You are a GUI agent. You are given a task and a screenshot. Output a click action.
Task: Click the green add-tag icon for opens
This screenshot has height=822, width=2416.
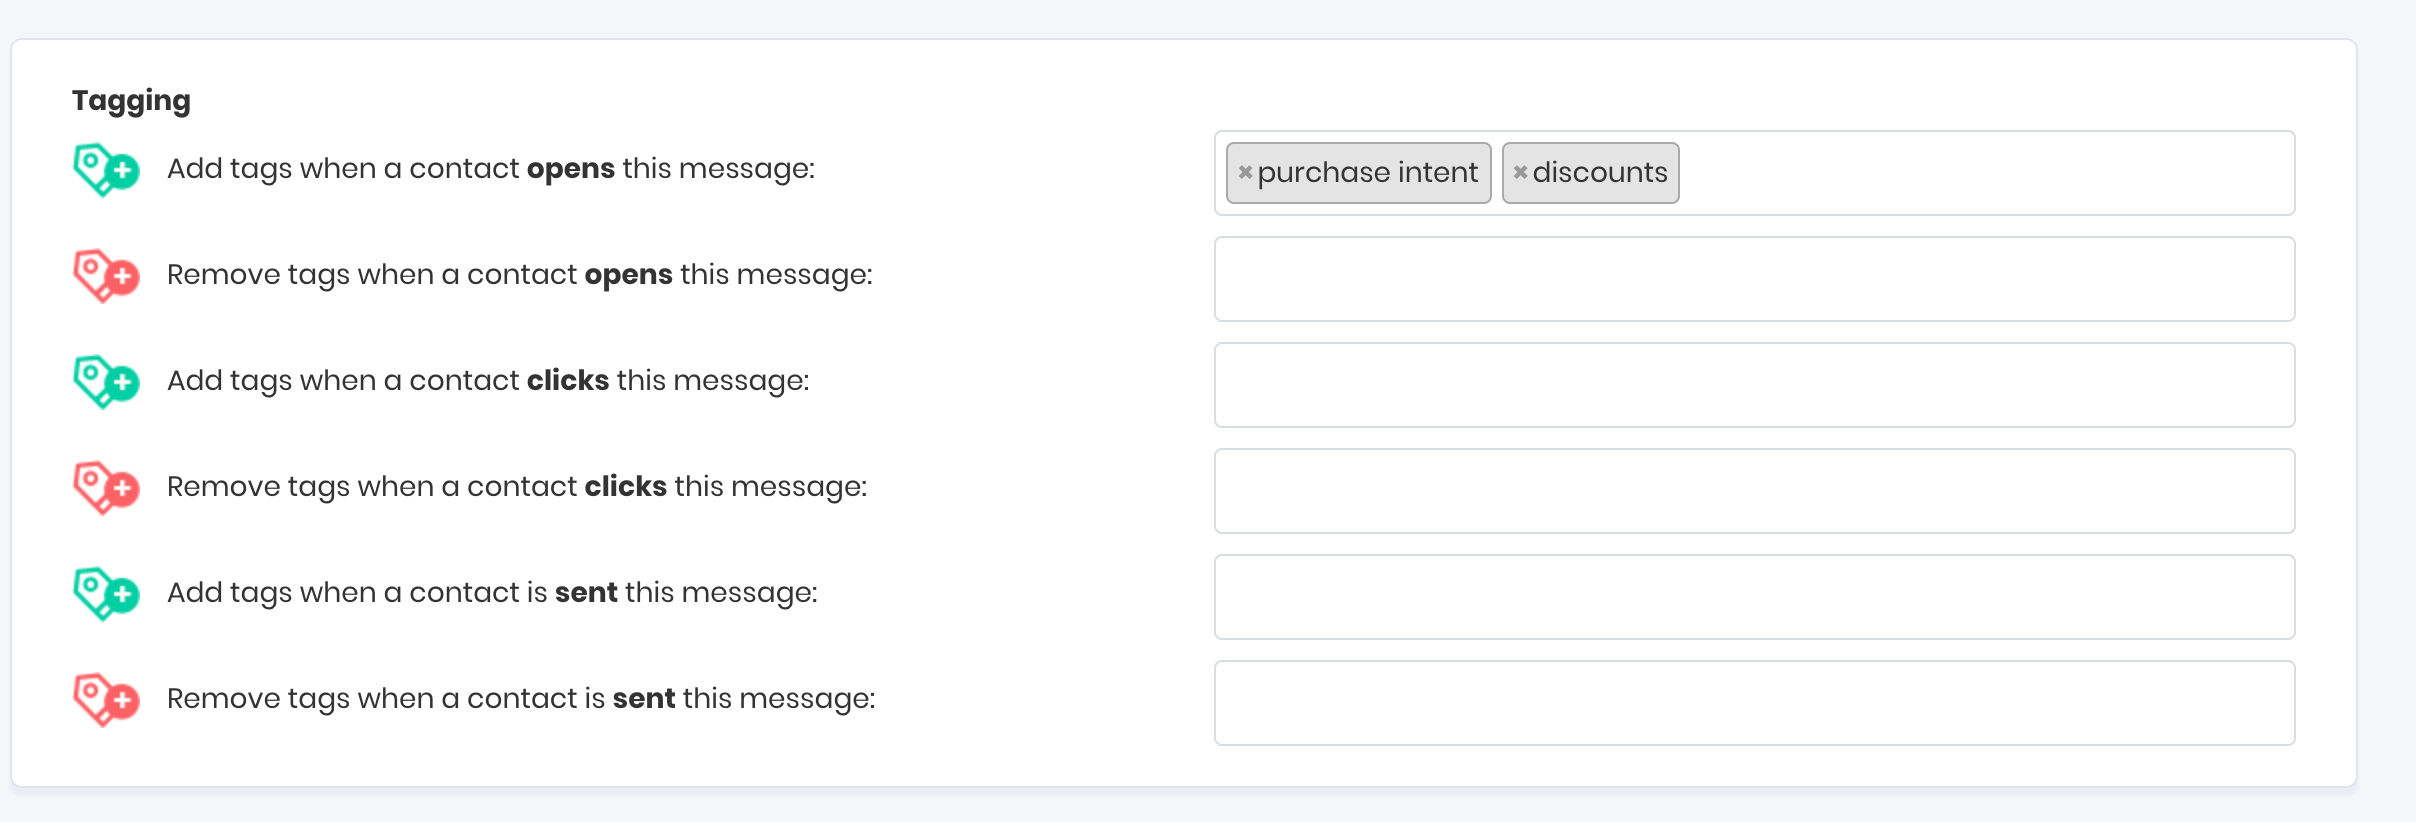(x=105, y=169)
